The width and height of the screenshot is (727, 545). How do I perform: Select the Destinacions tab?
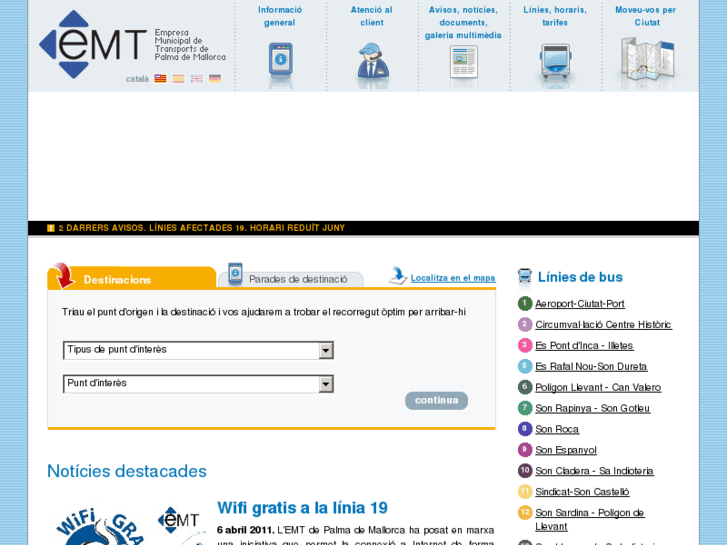[x=132, y=278]
